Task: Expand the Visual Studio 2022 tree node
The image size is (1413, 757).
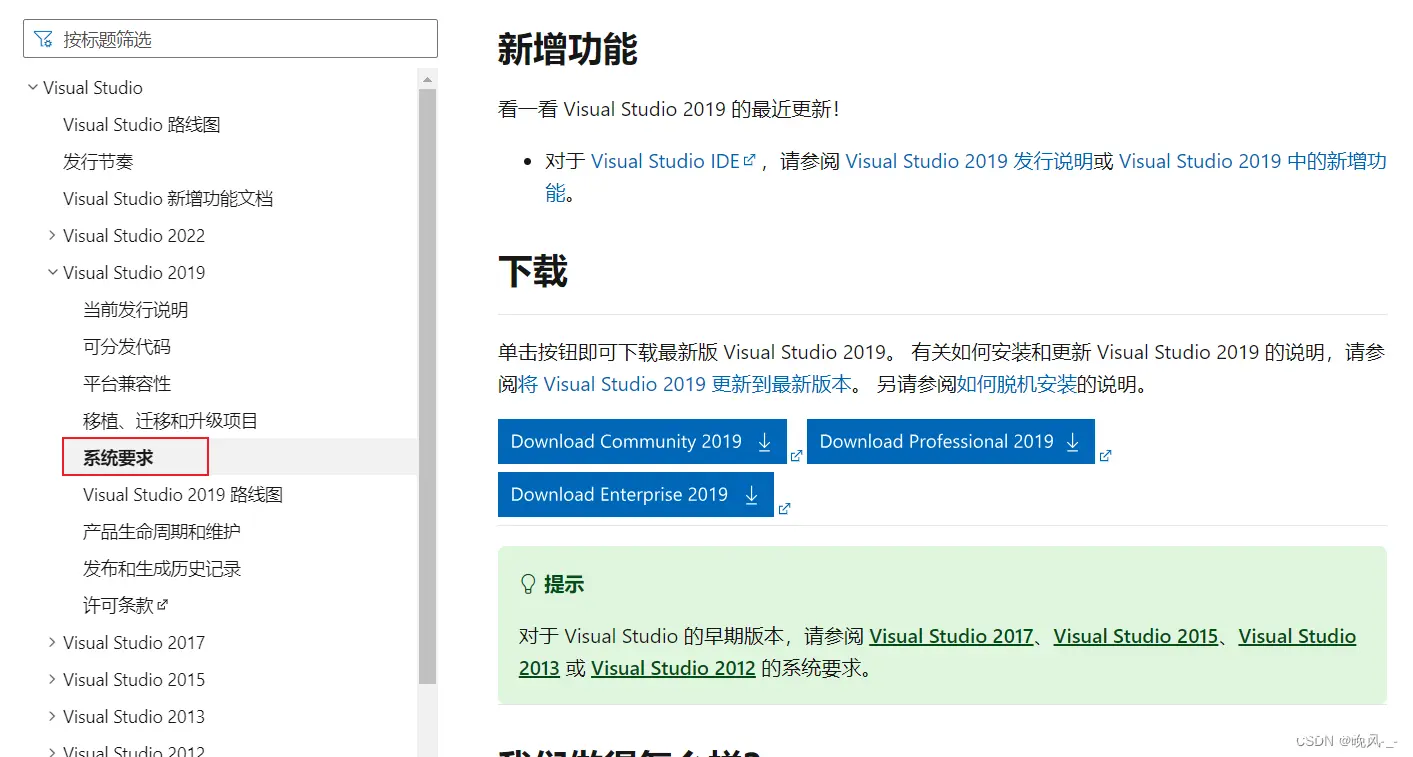Action: pos(52,235)
